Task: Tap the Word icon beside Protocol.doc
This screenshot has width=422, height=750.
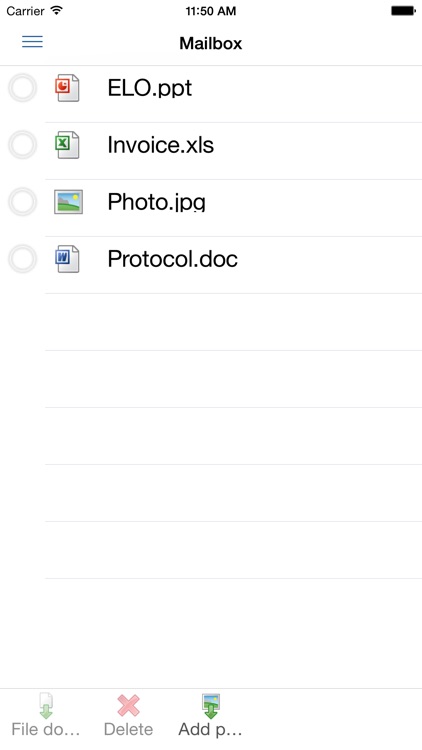Action: click(67, 259)
